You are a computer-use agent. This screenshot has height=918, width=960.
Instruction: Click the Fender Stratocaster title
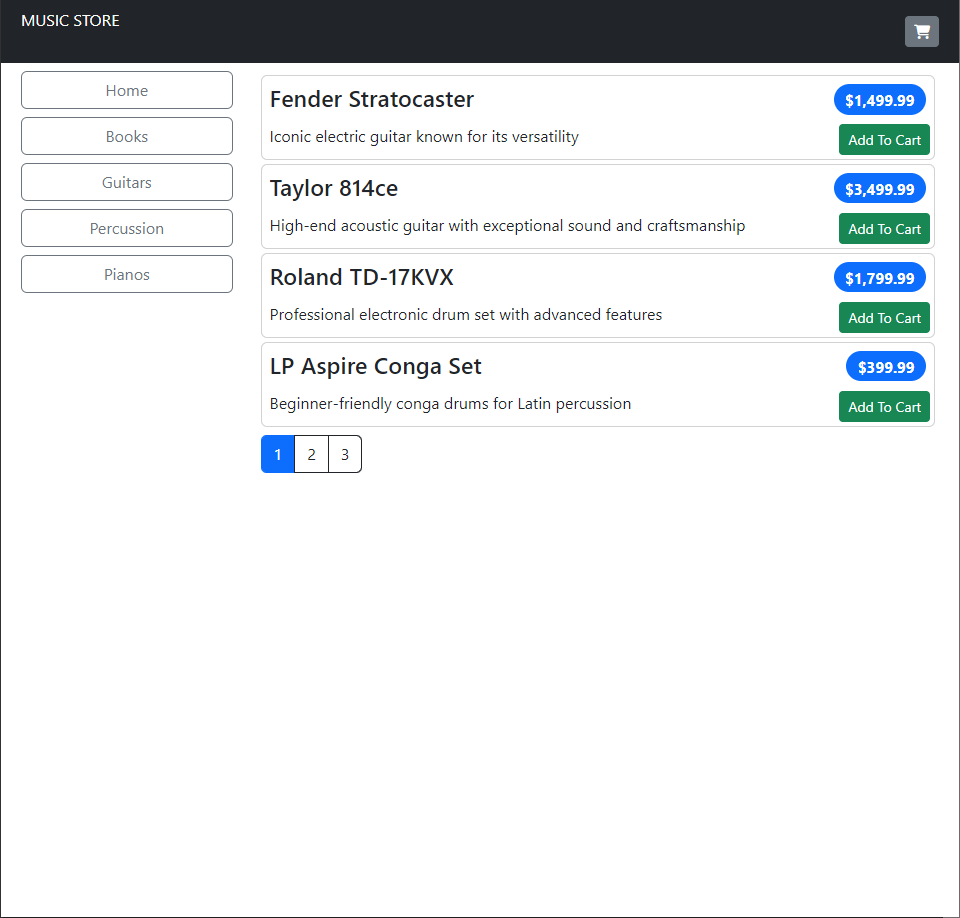pos(372,99)
